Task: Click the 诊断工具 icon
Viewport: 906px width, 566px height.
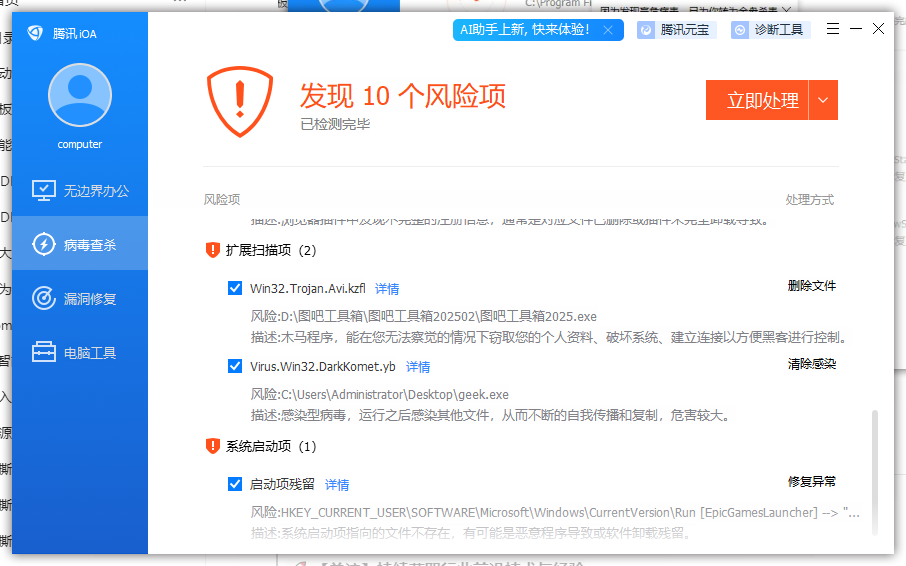Action: [740, 30]
